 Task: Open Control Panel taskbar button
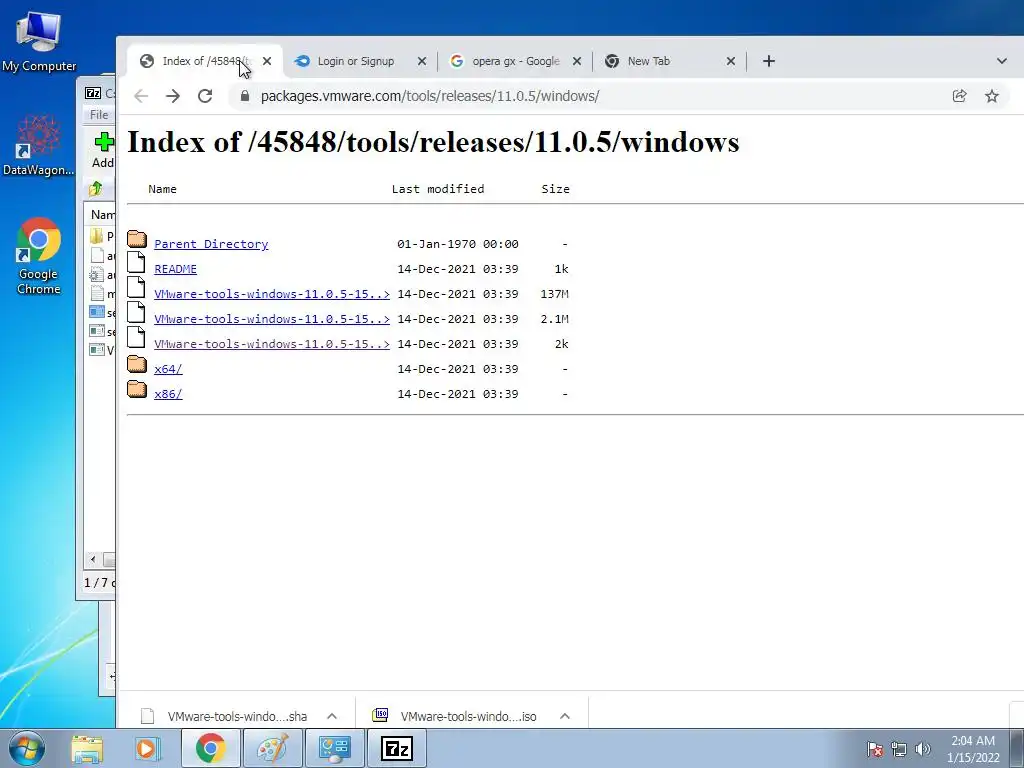pos(334,748)
